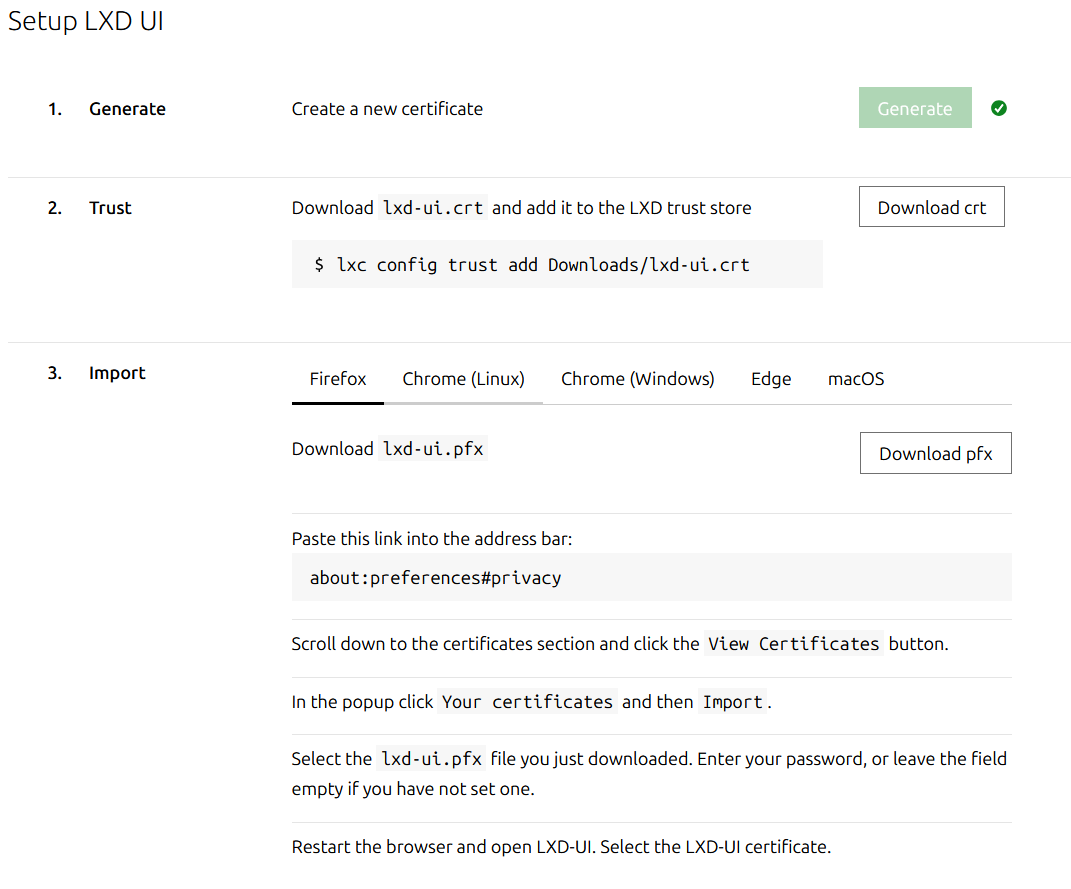This screenshot has width=1071, height=889.
Task: Click the Generate certificate button
Action: tap(915, 108)
